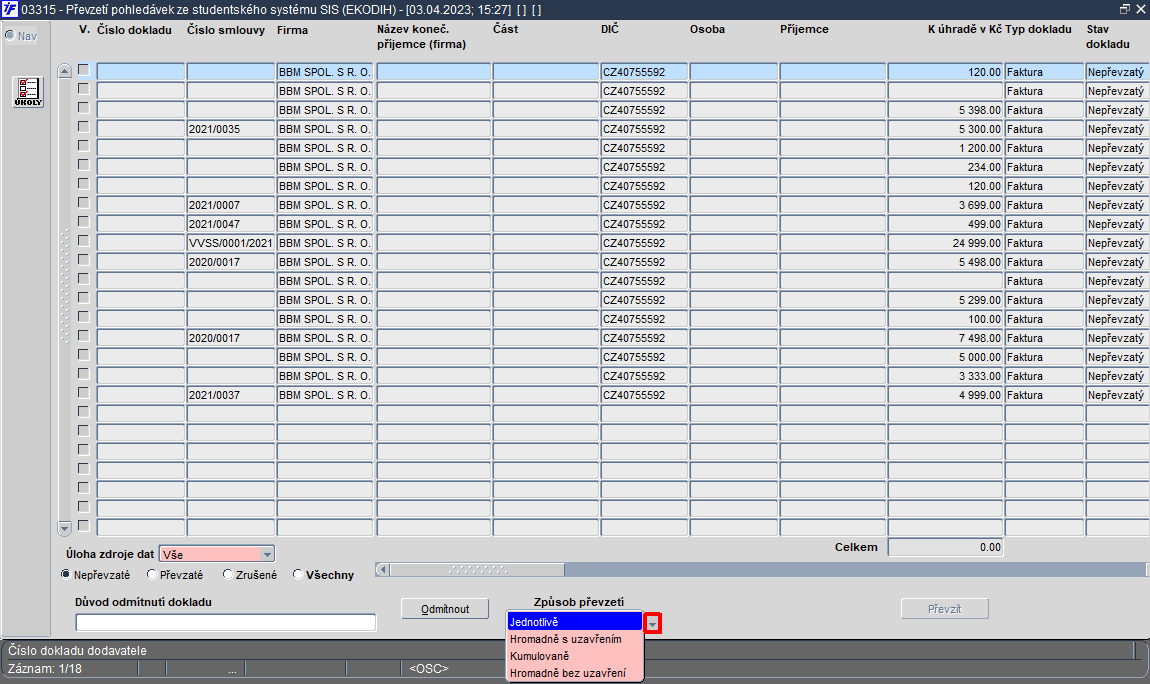The width and height of the screenshot is (1150, 684).
Task: Select the Převzaté radio button
Action: click(152, 575)
